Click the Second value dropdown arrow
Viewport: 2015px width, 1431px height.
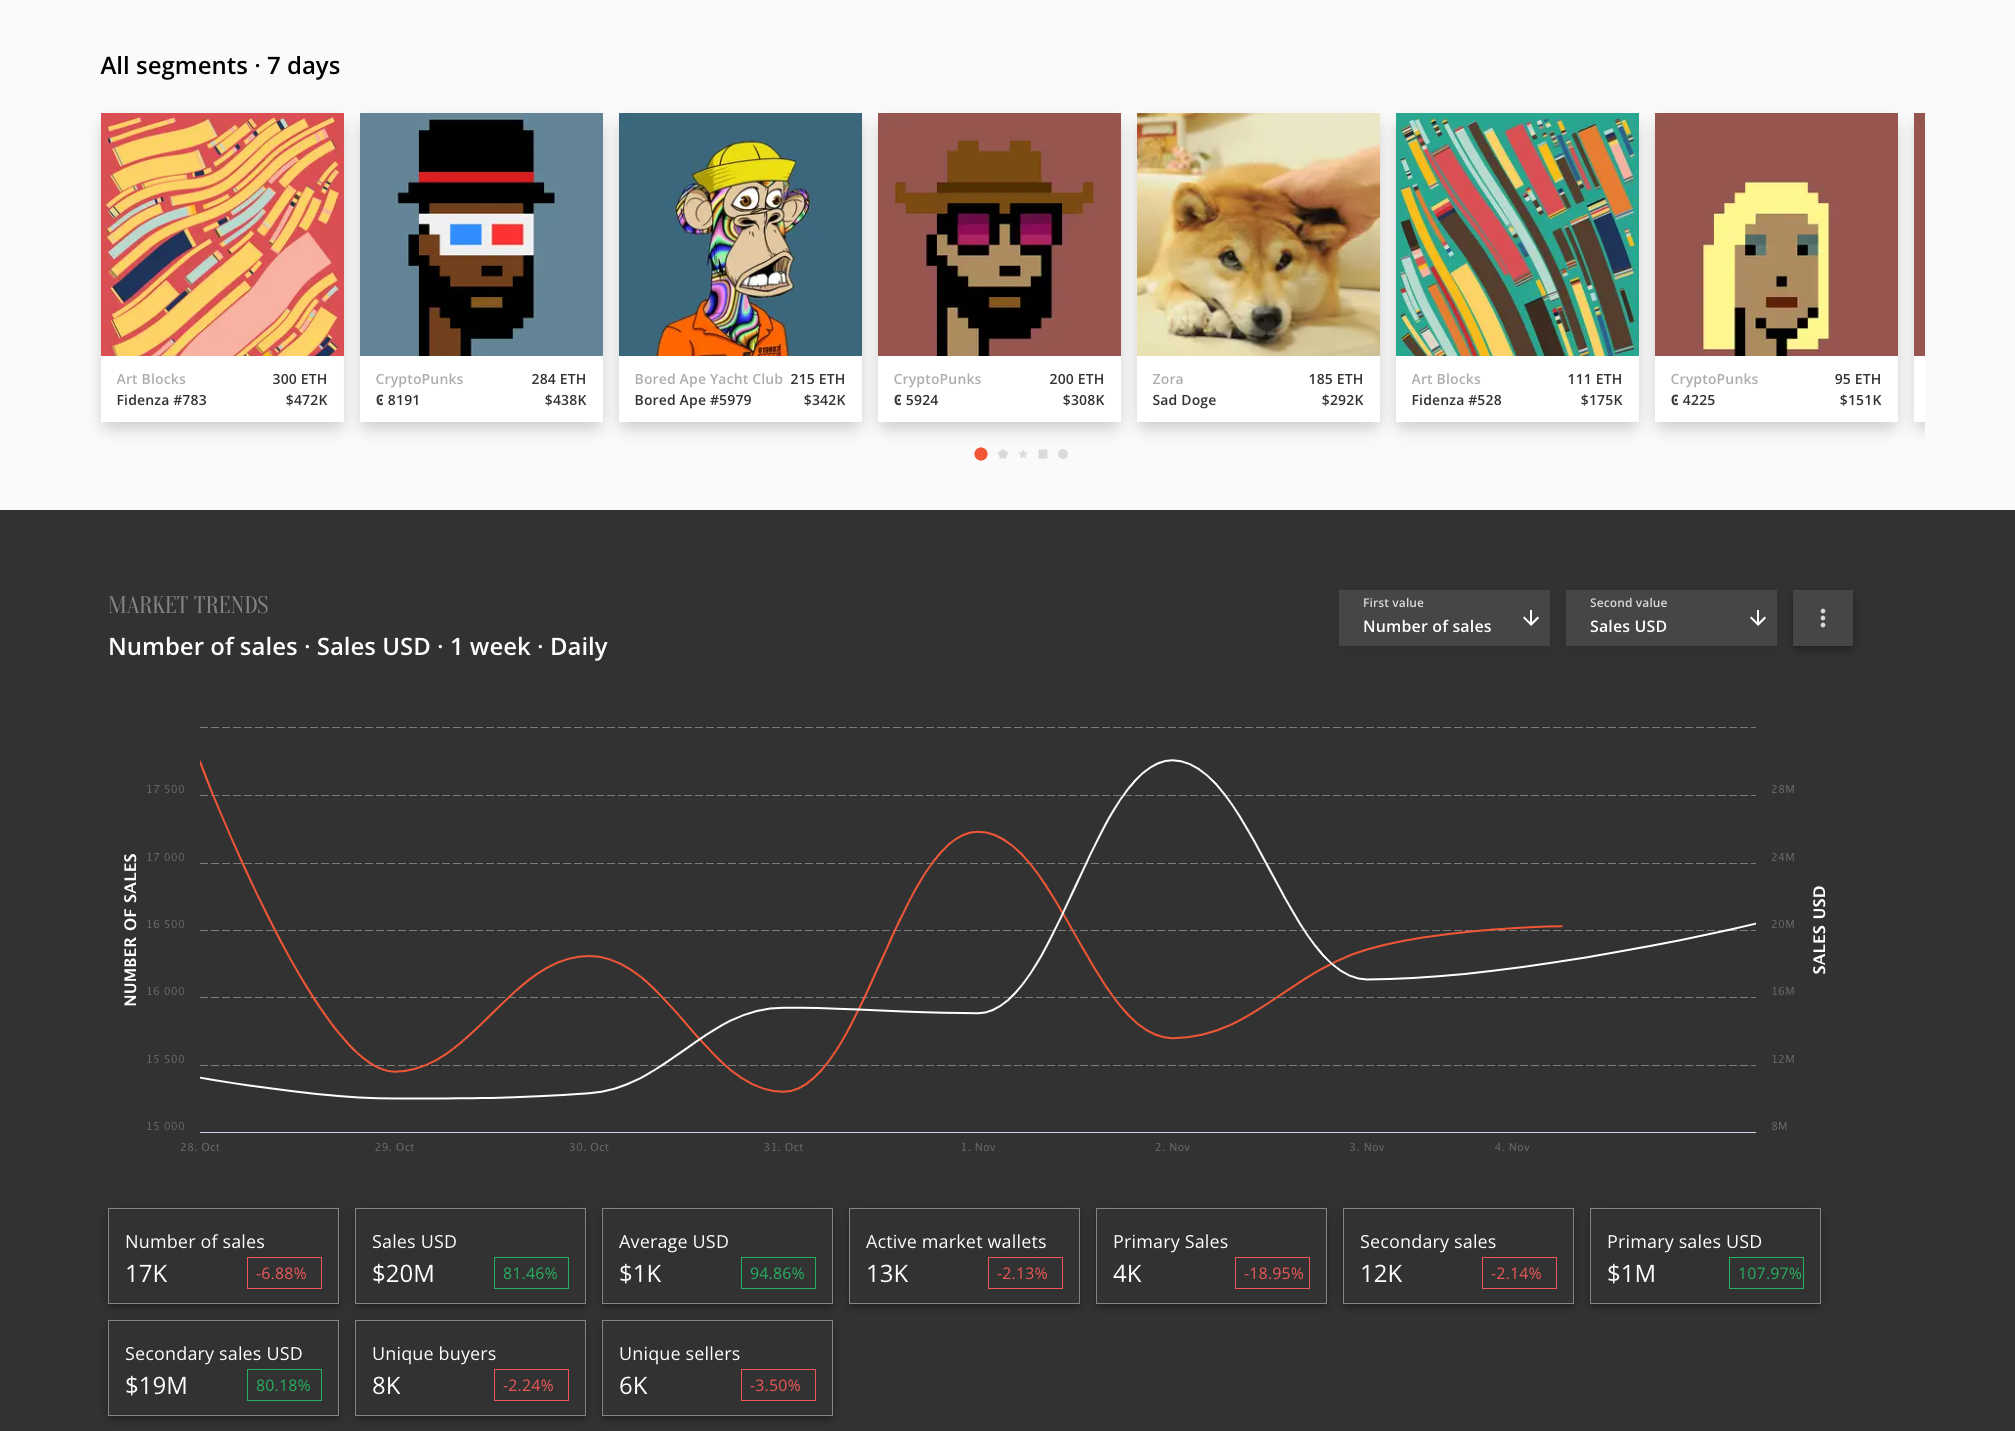click(1757, 618)
